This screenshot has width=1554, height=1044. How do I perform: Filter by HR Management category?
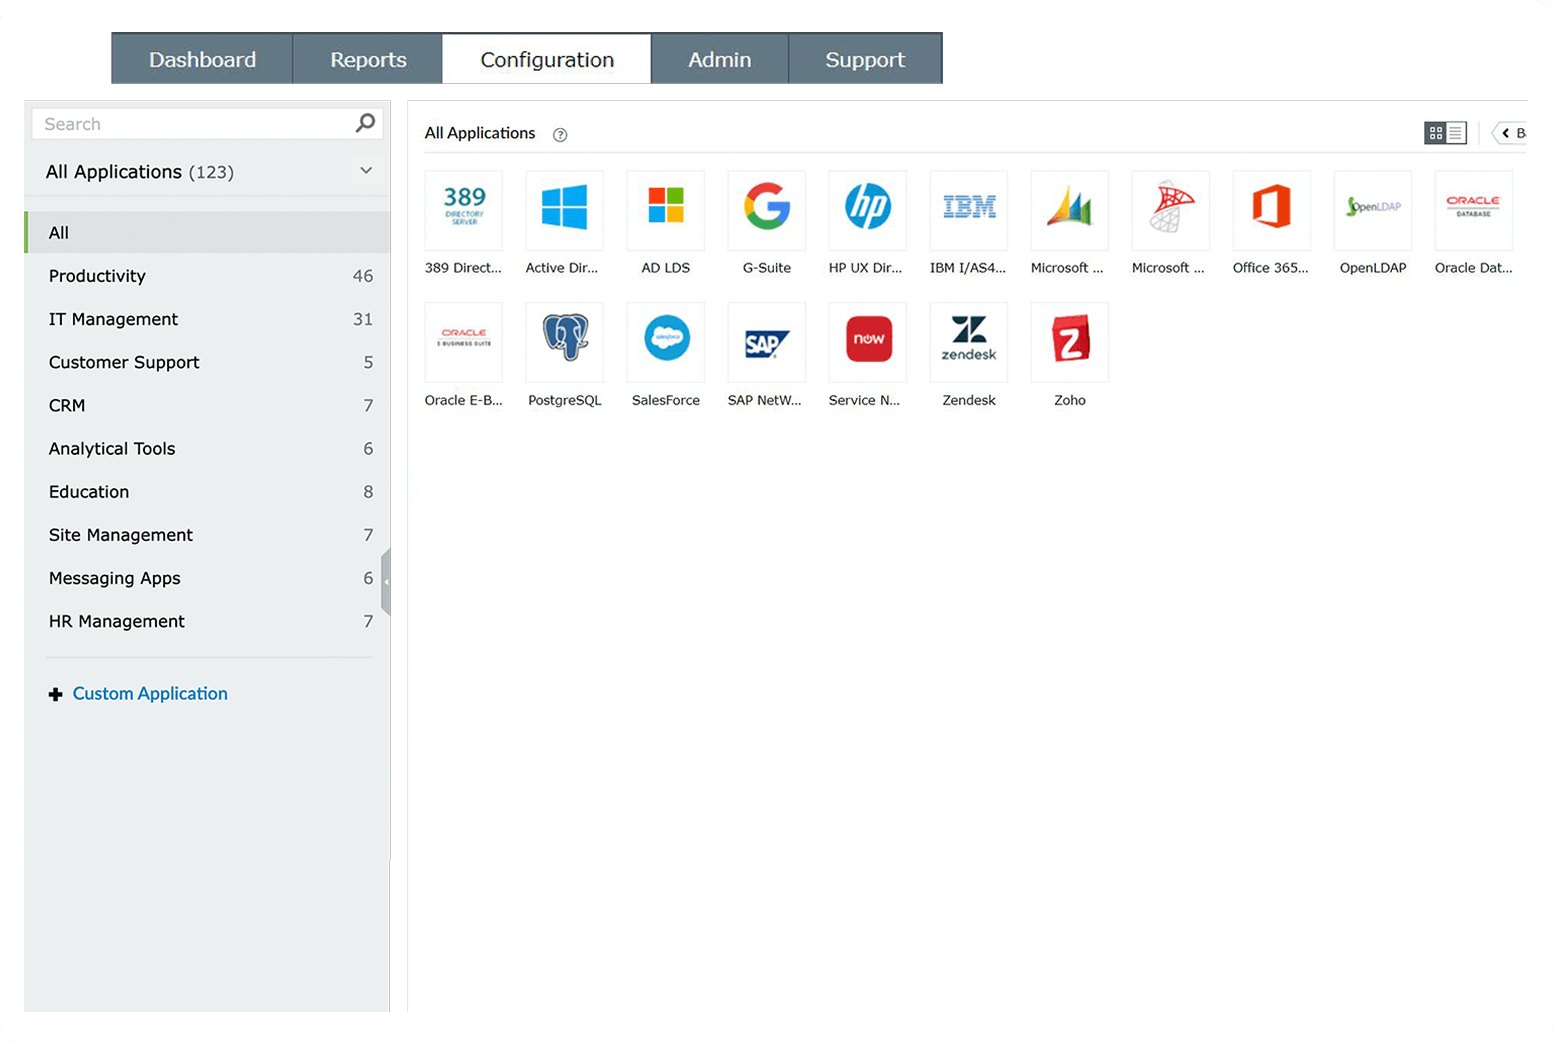(x=208, y=621)
